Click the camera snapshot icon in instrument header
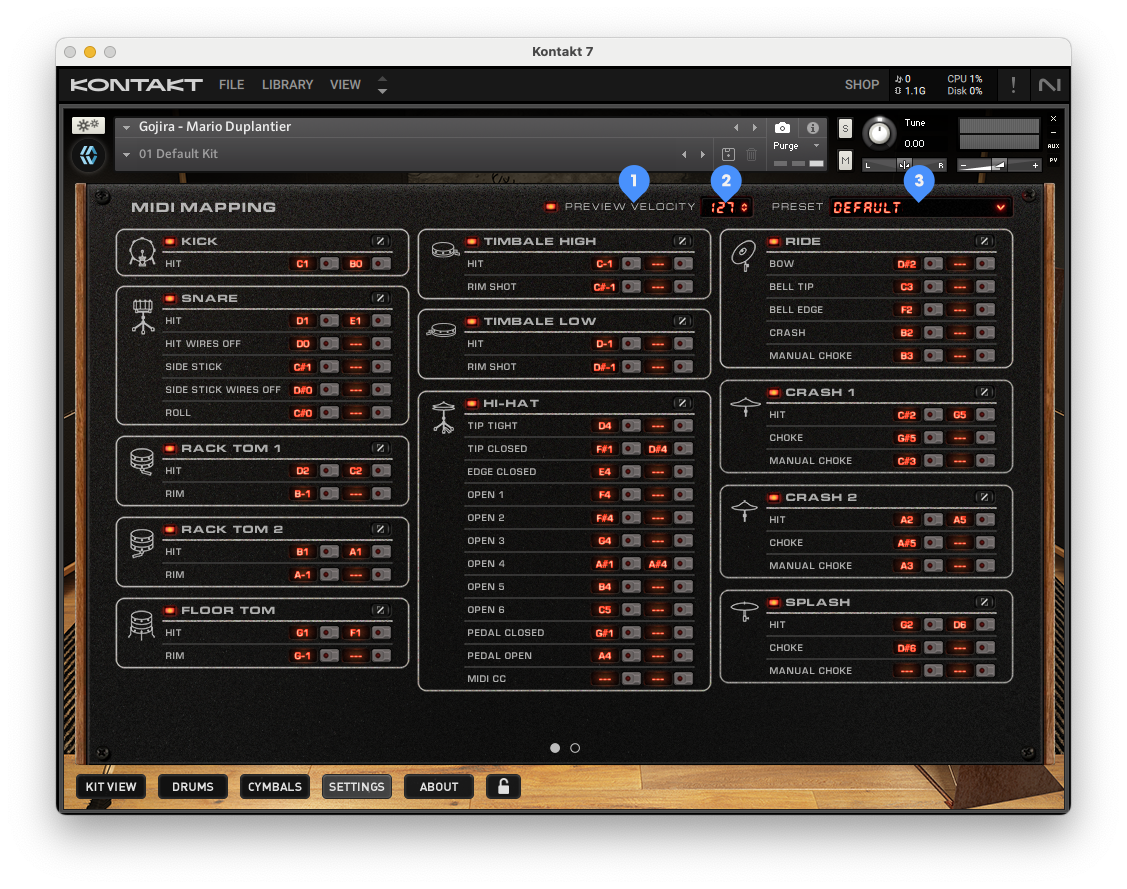The width and height of the screenshot is (1127, 889). [x=782, y=128]
